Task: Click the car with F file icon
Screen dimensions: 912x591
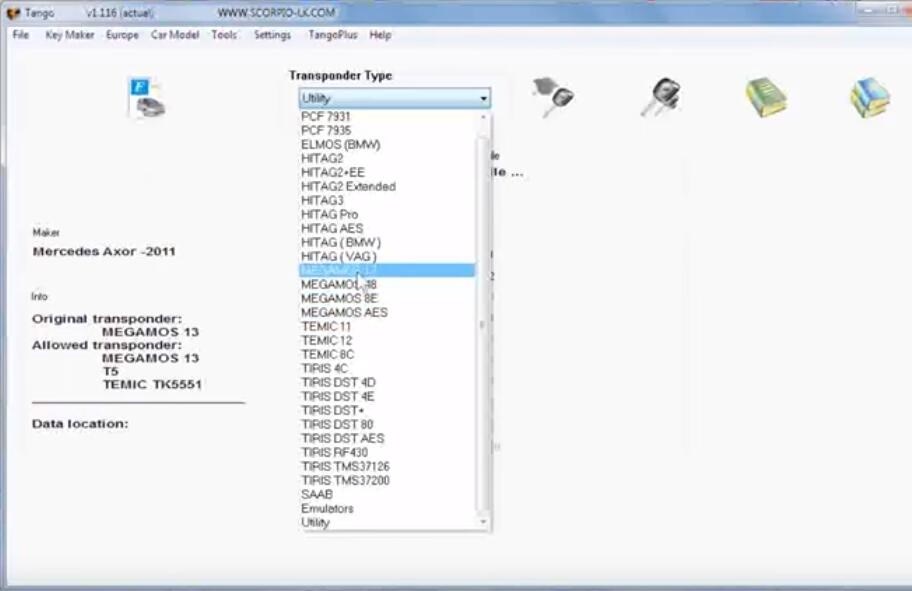Action: (x=147, y=97)
